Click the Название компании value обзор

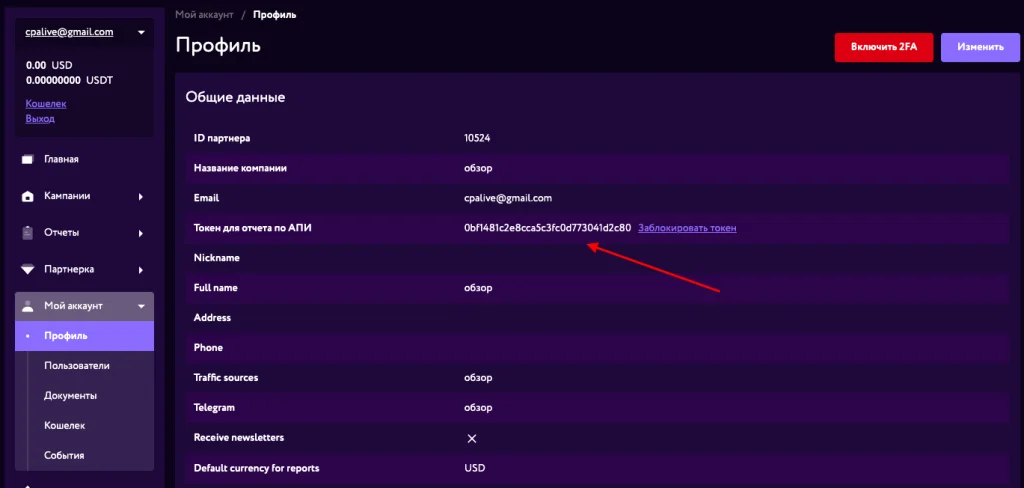(x=478, y=168)
